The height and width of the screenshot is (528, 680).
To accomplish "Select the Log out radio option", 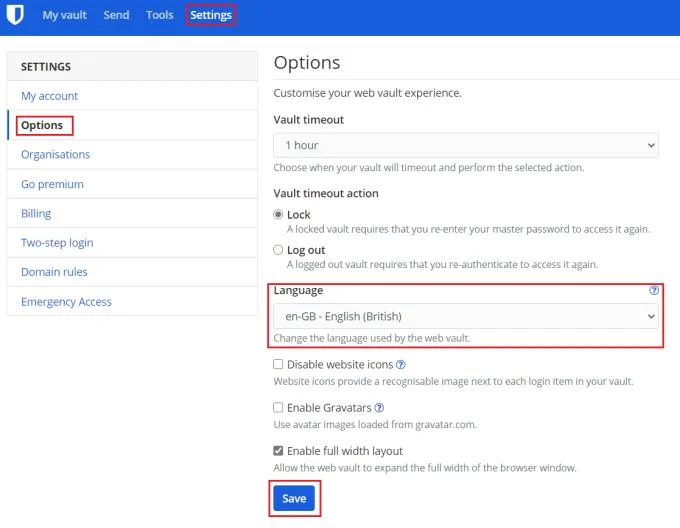I will [278, 250].
